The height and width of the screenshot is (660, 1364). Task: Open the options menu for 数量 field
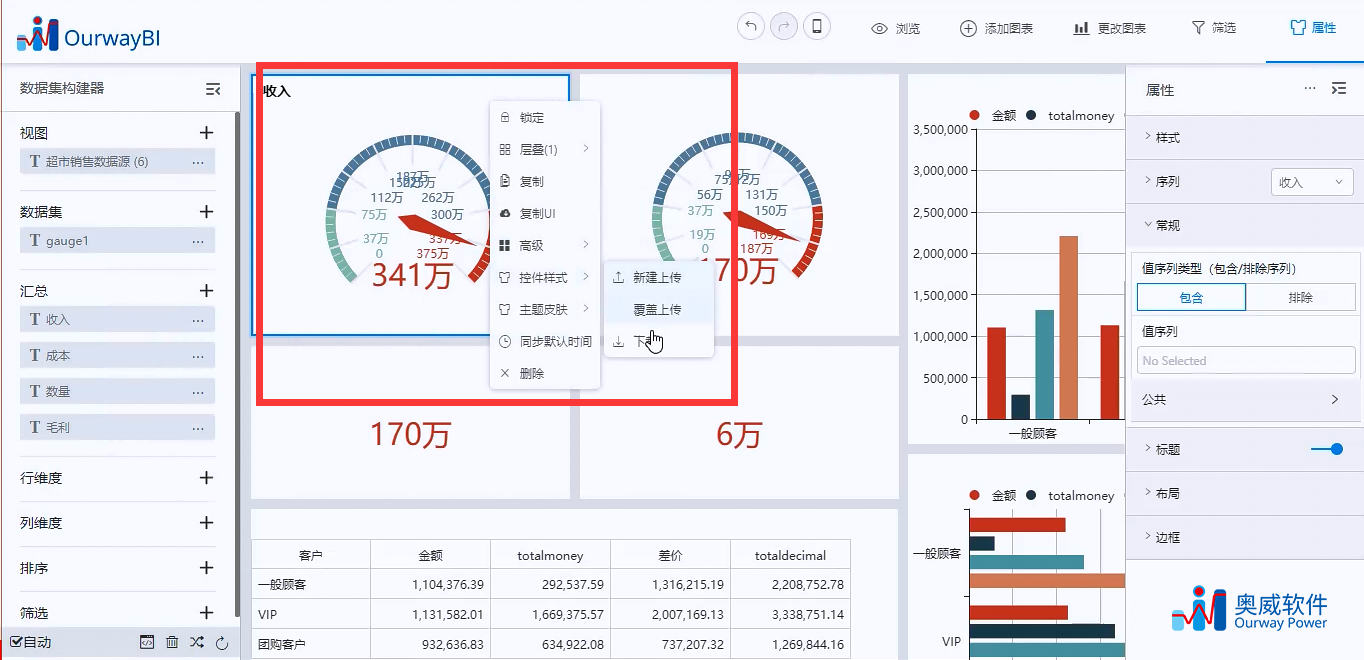click(198, 392)
